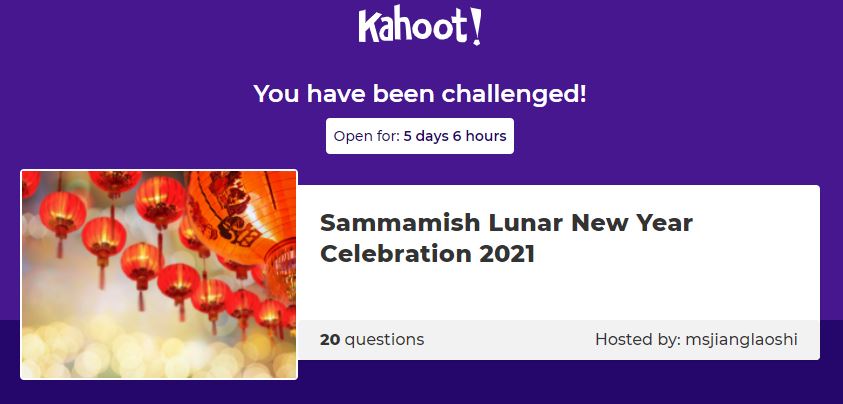
Task: Click the Kahoot! logo at top
Action: (x=420, y=26)
